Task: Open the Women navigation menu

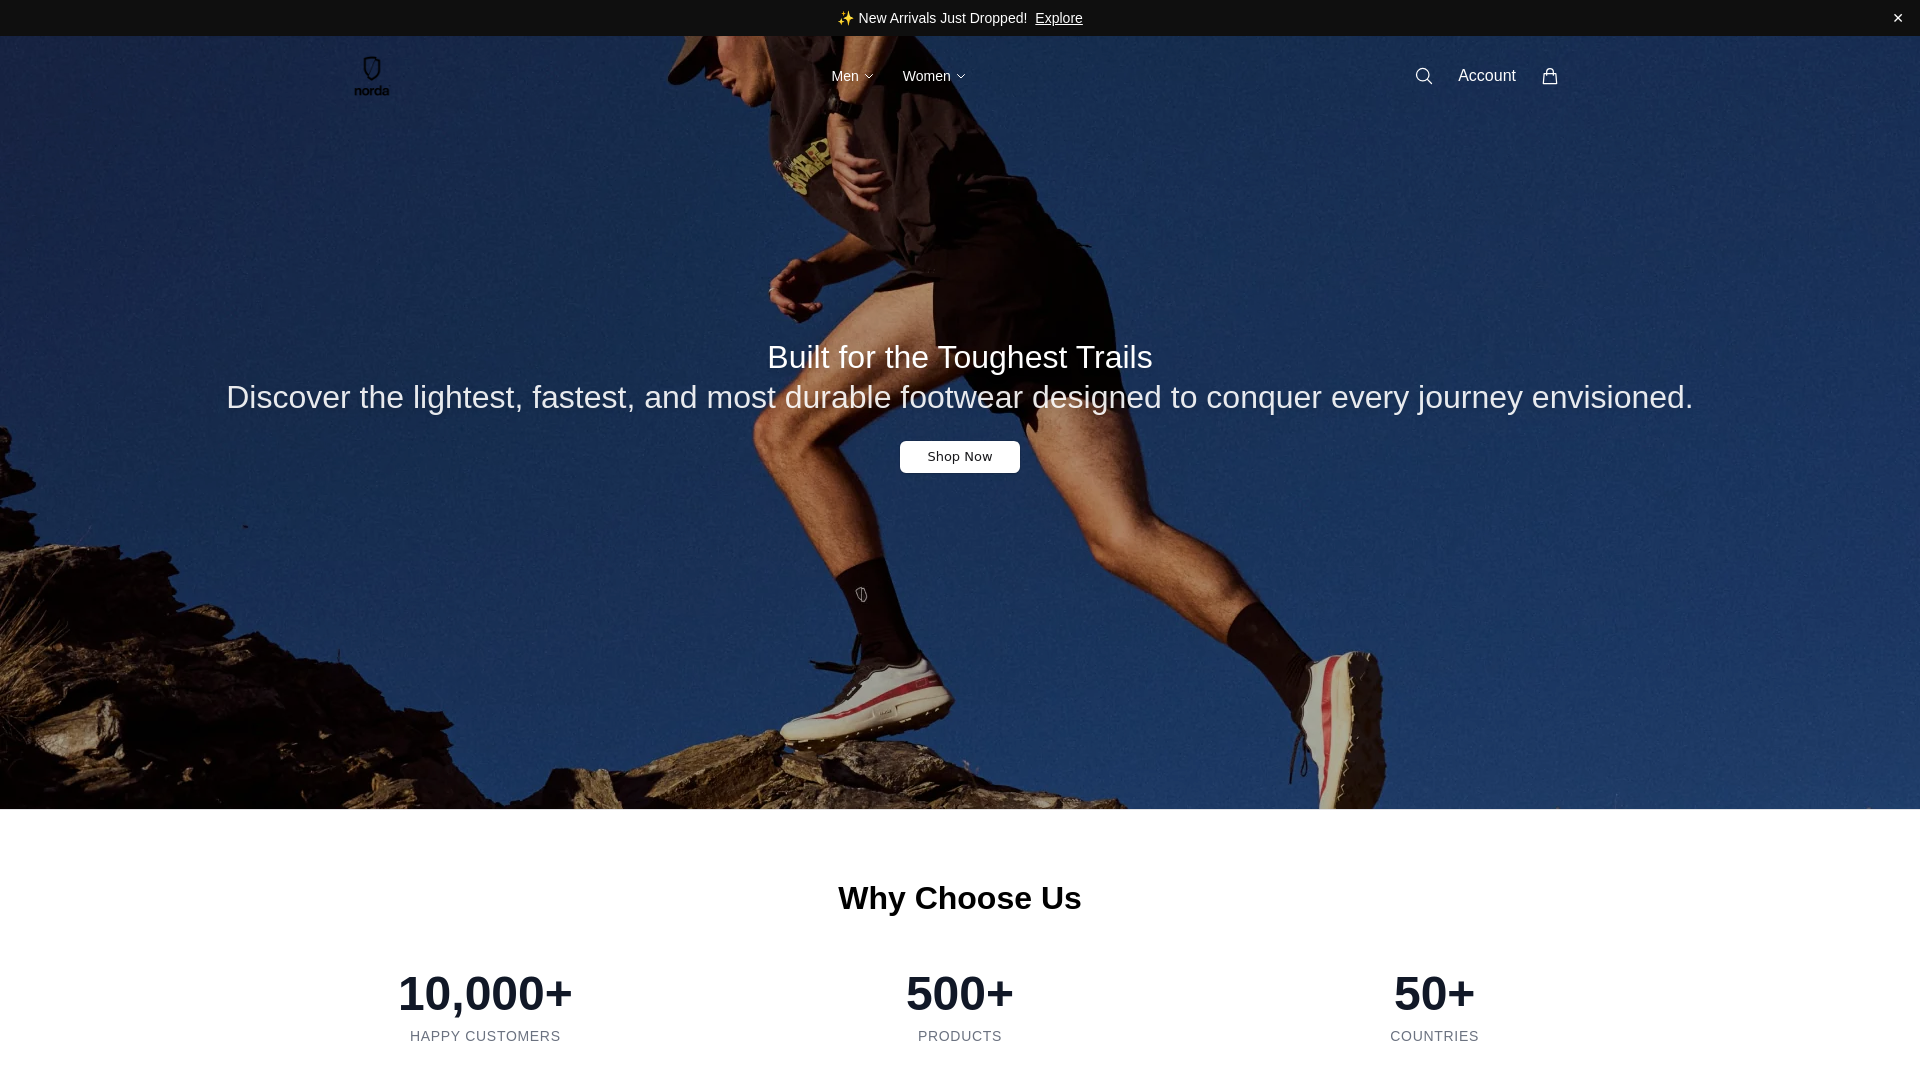Action: pos(934,76)
